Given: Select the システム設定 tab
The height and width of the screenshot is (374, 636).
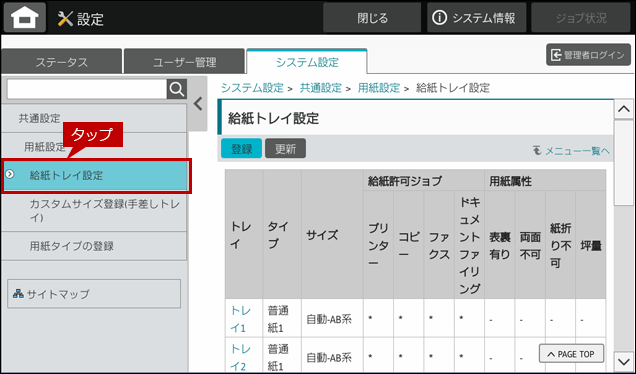Looking at the screenshot, I should (x=307, y=62).
